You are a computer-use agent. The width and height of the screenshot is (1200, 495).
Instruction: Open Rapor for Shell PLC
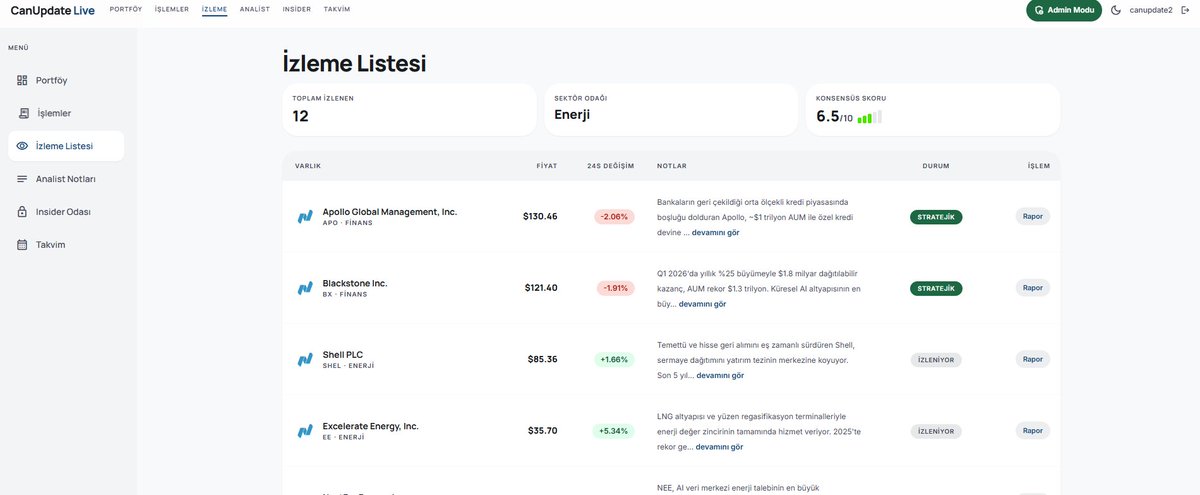point(1033,359)
